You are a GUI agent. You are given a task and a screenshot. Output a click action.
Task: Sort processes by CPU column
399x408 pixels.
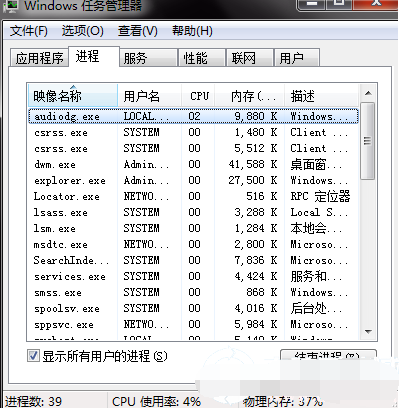[x=199, y=96]
